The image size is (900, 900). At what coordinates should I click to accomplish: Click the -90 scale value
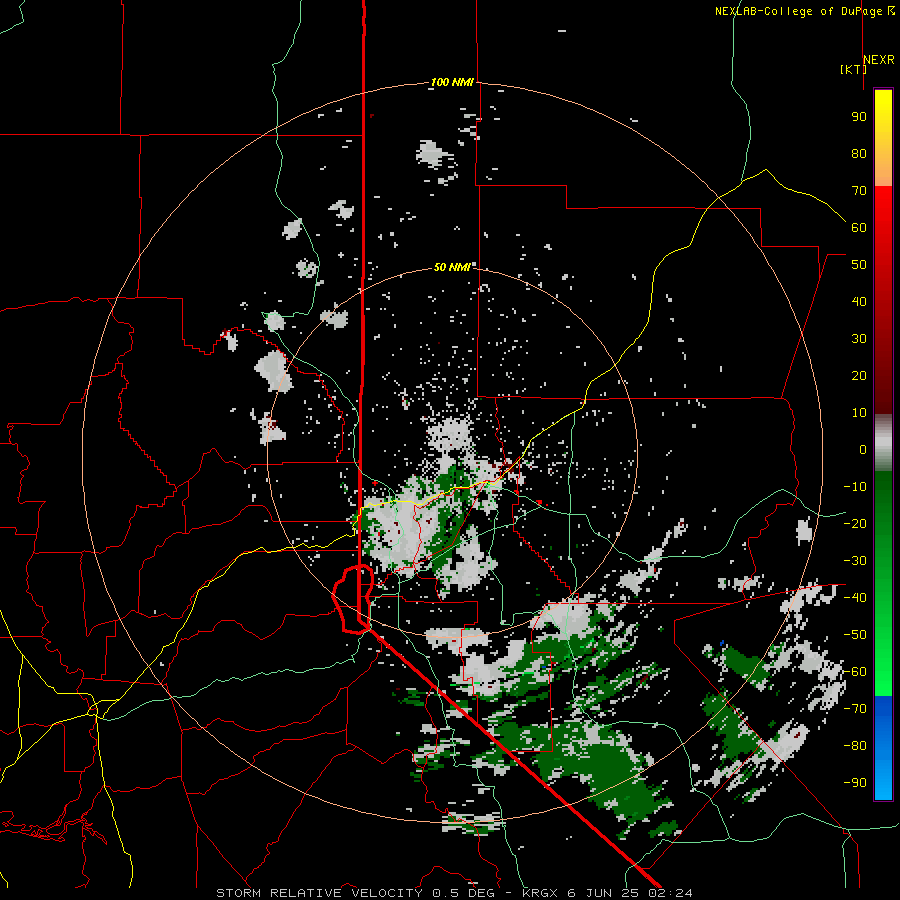[x=855, y=783]
